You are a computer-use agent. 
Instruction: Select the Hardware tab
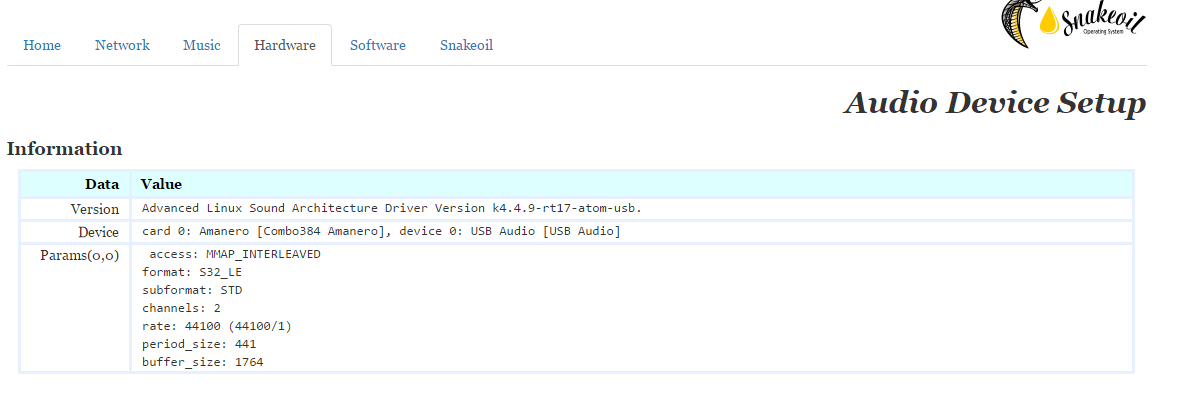pyautogui.click(x=285, y=45)
